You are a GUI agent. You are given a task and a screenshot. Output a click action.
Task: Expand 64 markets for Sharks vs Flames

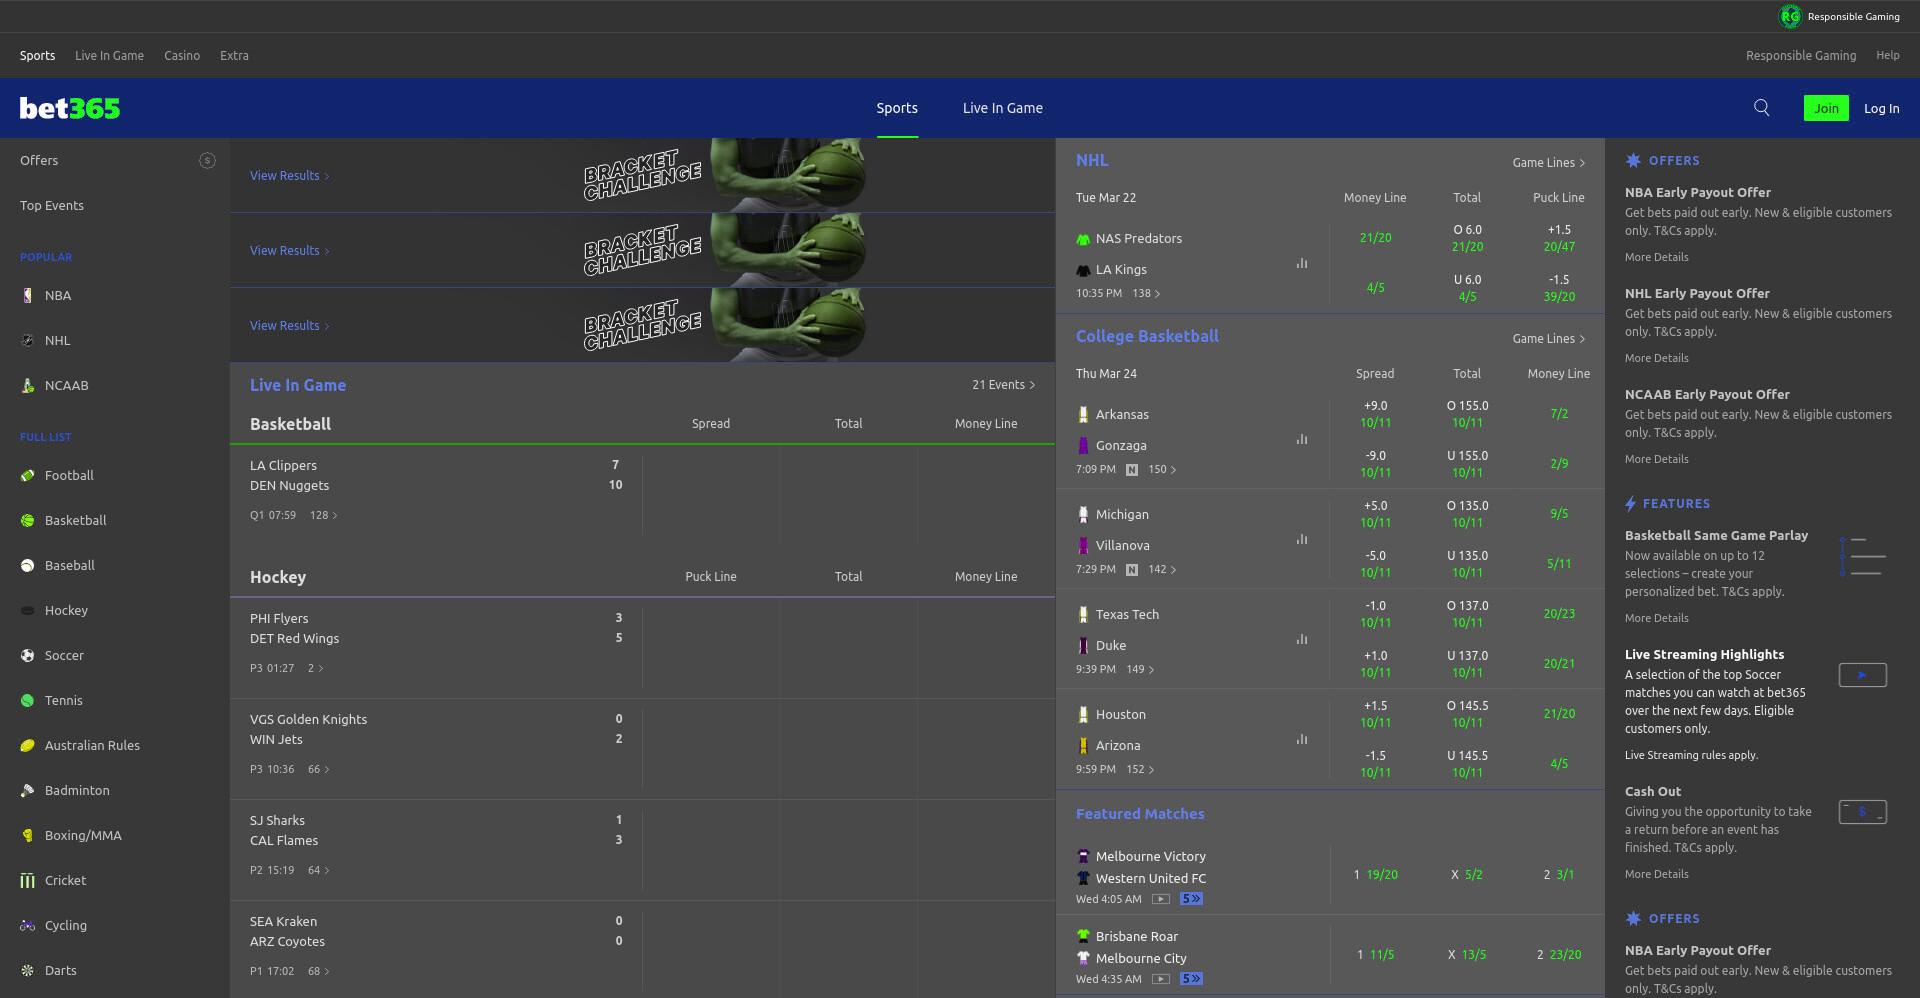click(x=318, y=870)
